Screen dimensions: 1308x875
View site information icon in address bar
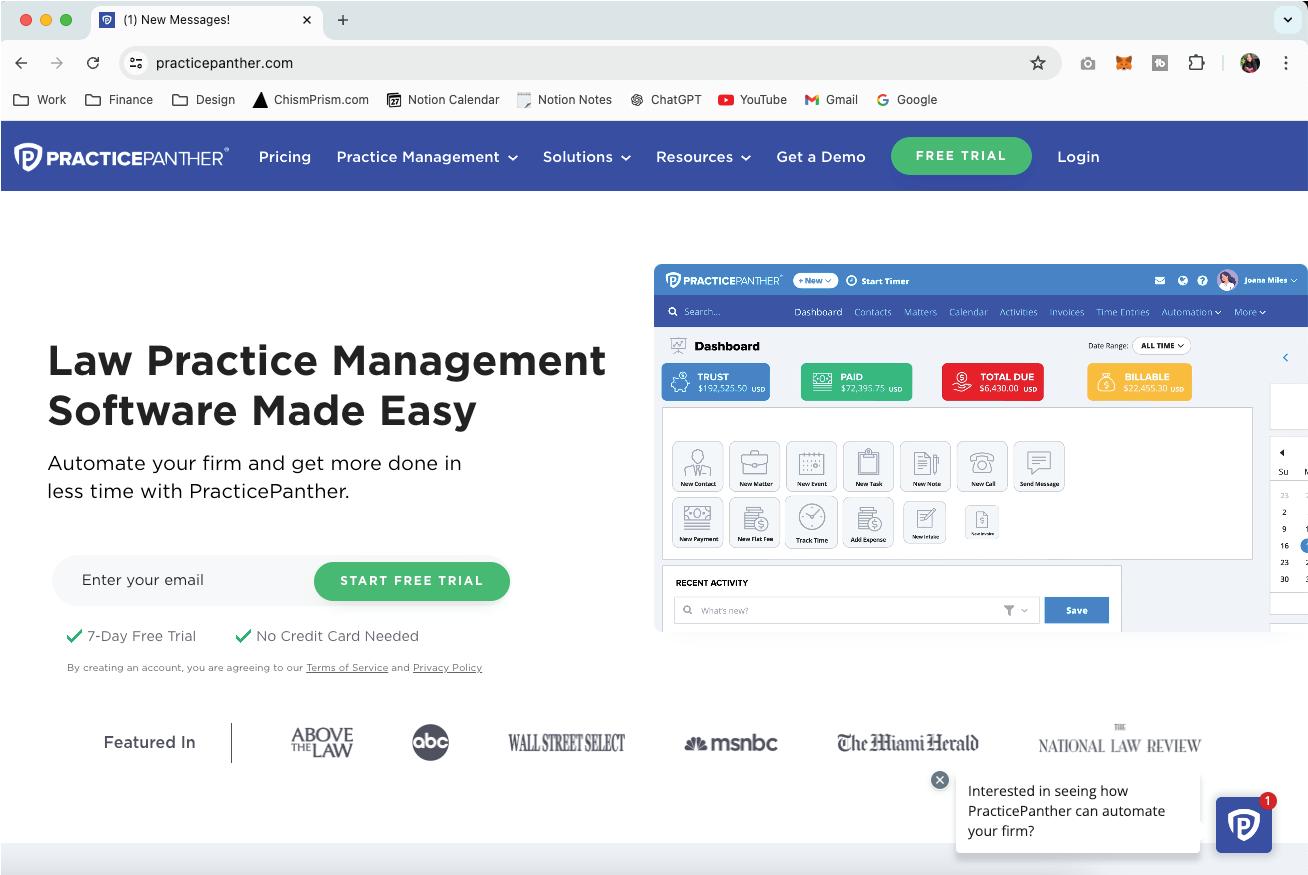pyautogui.click(x=137, y=63)
